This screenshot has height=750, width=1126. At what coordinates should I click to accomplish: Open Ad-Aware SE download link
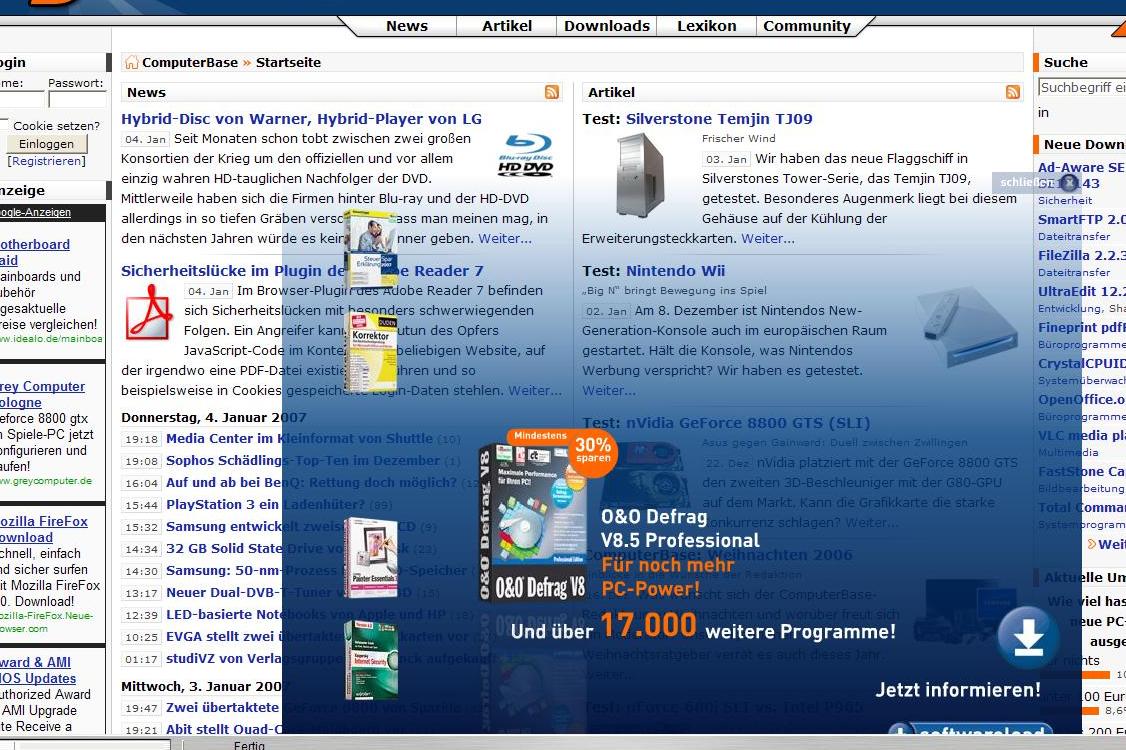1081,175
